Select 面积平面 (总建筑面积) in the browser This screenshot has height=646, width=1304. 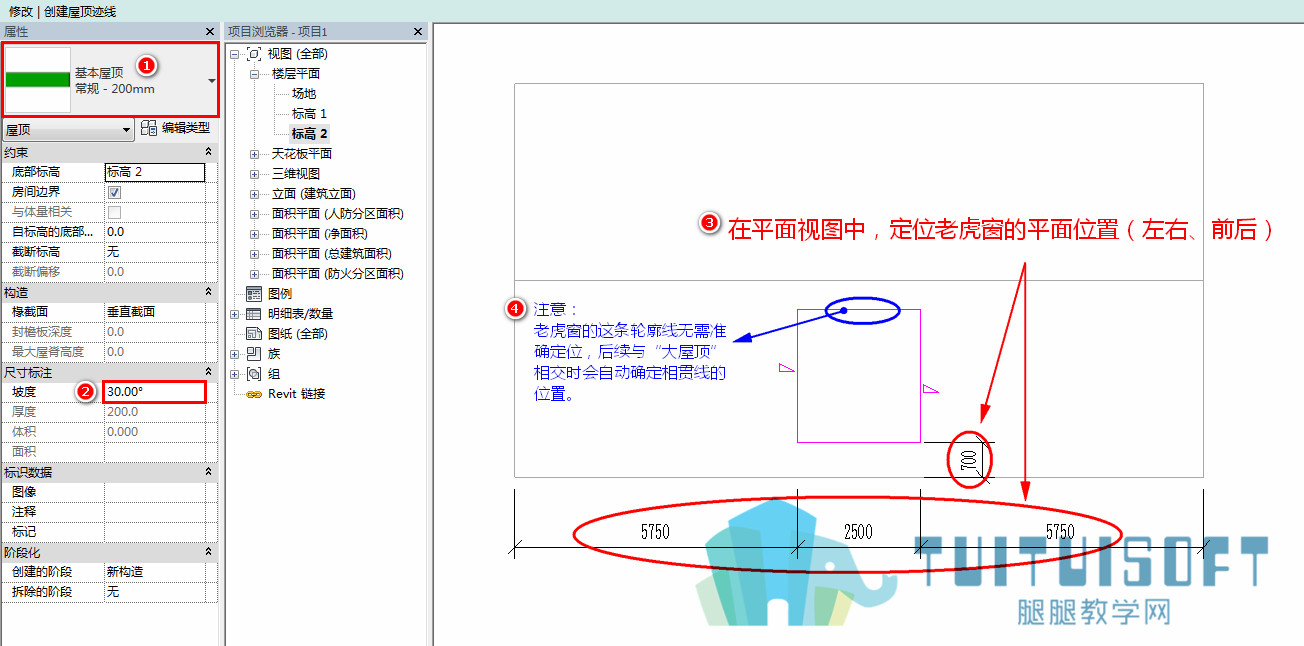332,254
